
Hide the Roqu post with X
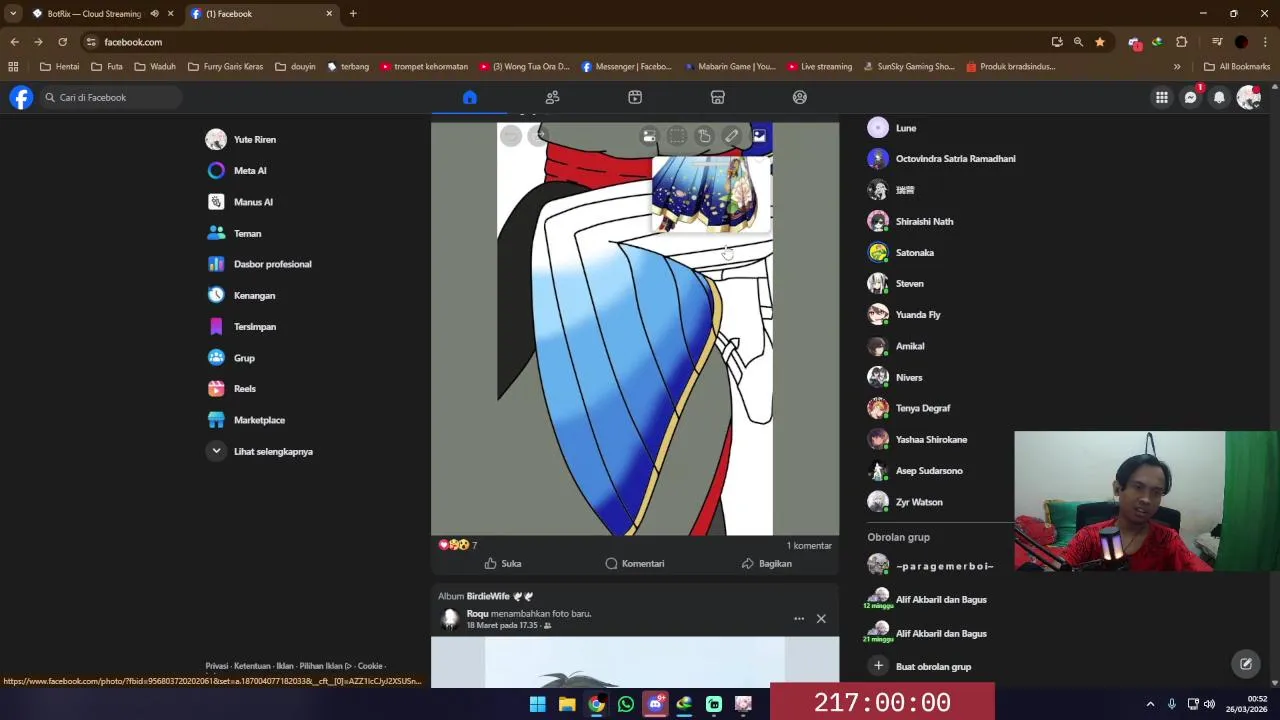click(x=821, y=619)
